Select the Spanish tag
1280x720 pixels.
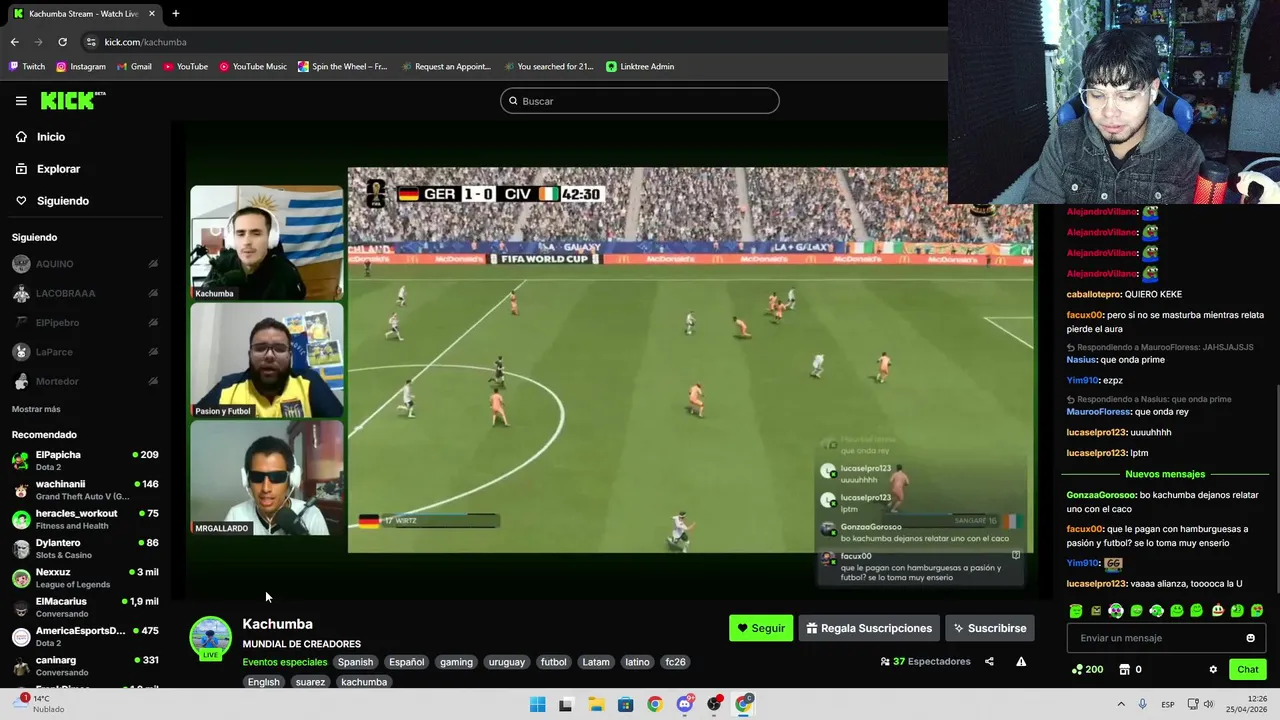[355, 662]
